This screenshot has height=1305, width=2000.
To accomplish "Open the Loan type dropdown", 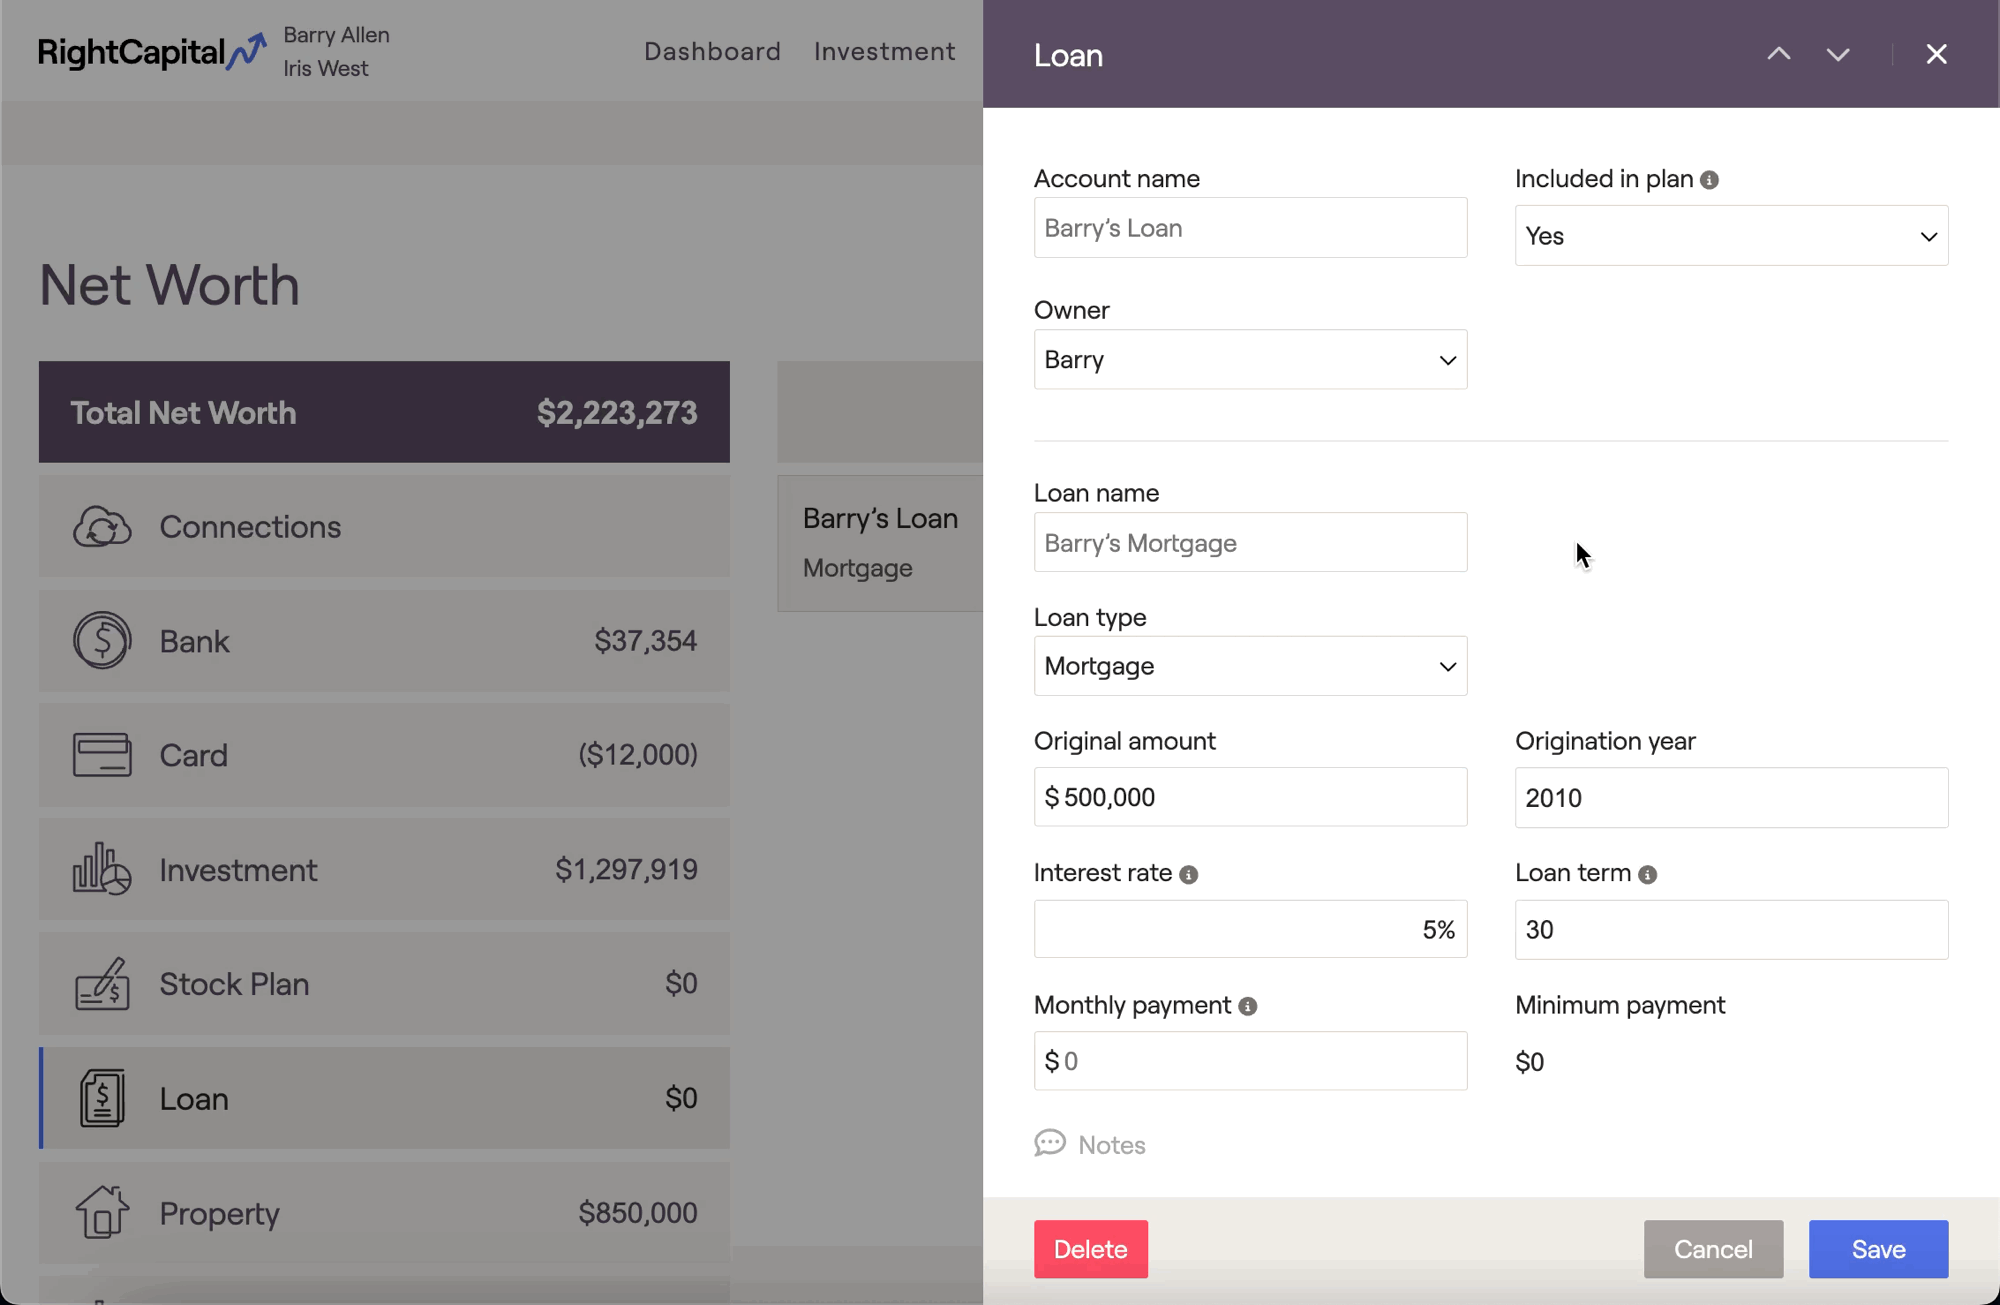I will pos(1250,666).
